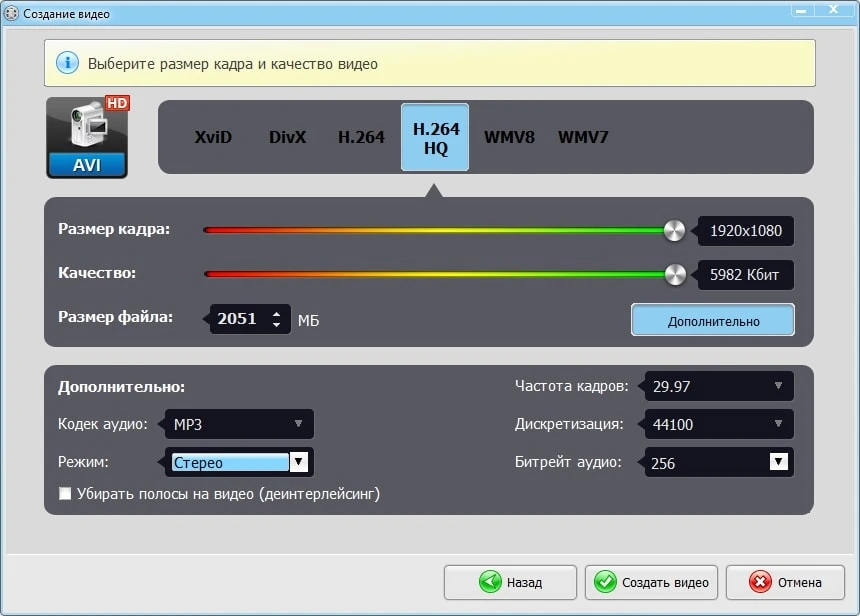The height and width of the screenshot is (616, 860).
Task: Click the Размер кадра slider handle
Action: tap(675, 231)
